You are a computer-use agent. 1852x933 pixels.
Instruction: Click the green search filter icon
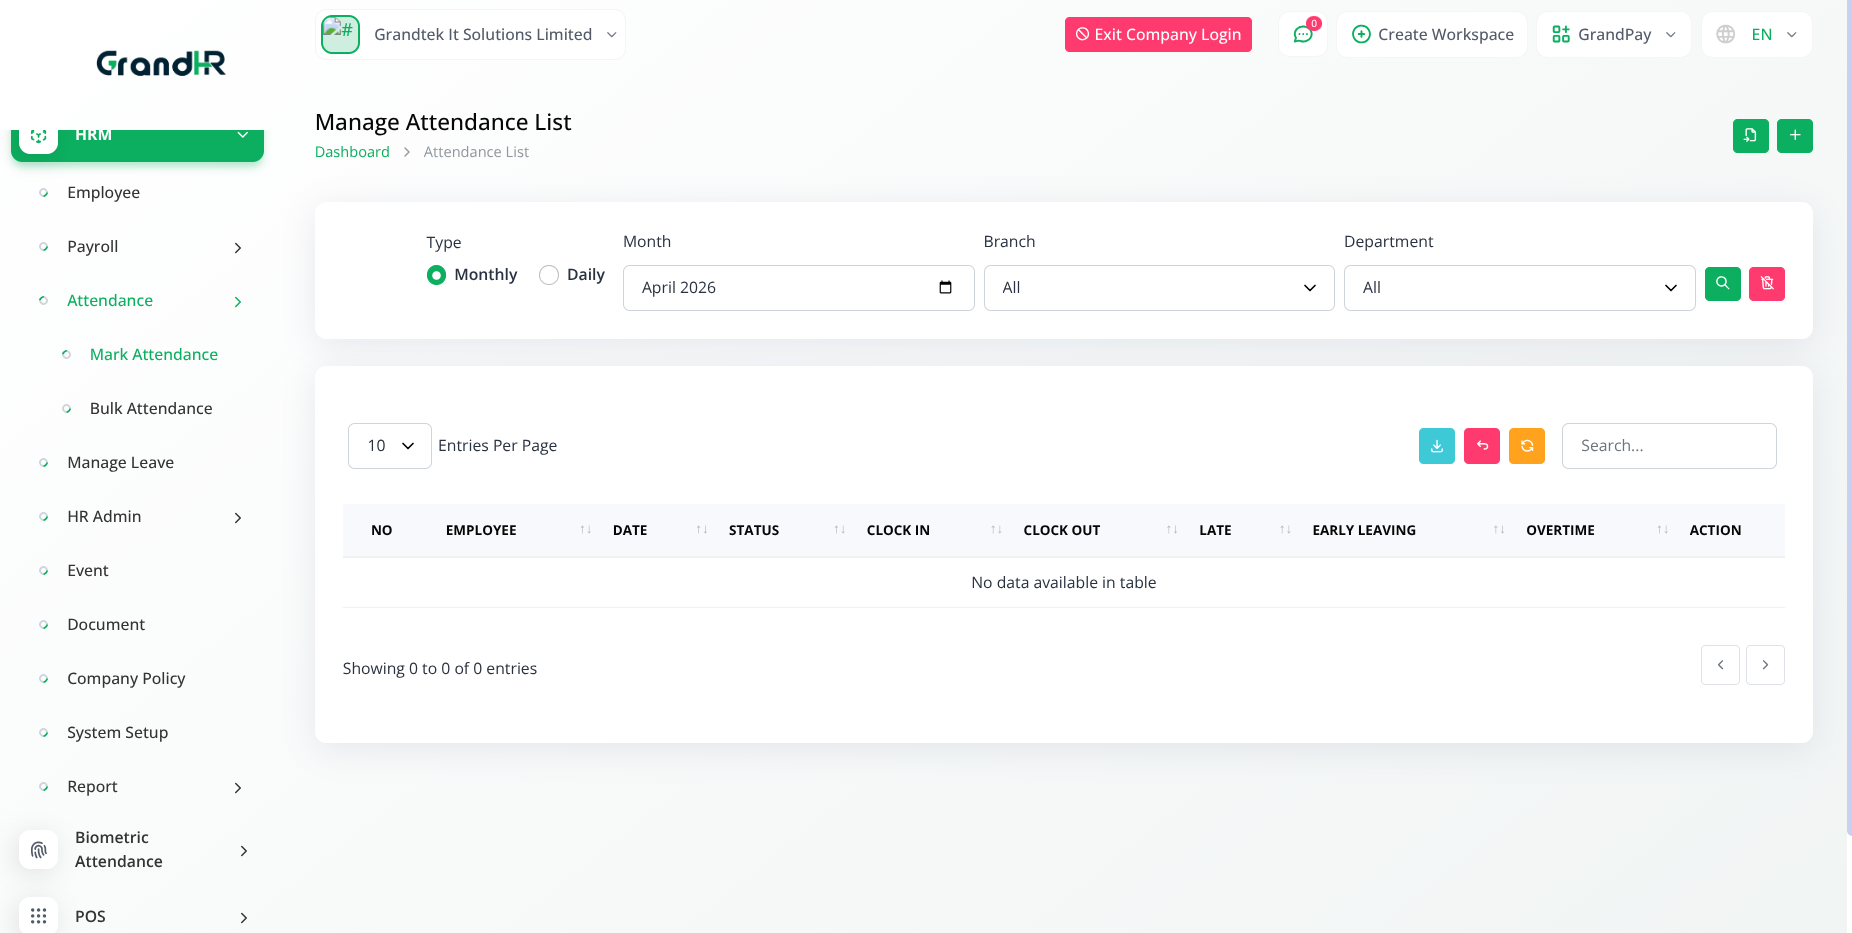(x=1722, y=284)
